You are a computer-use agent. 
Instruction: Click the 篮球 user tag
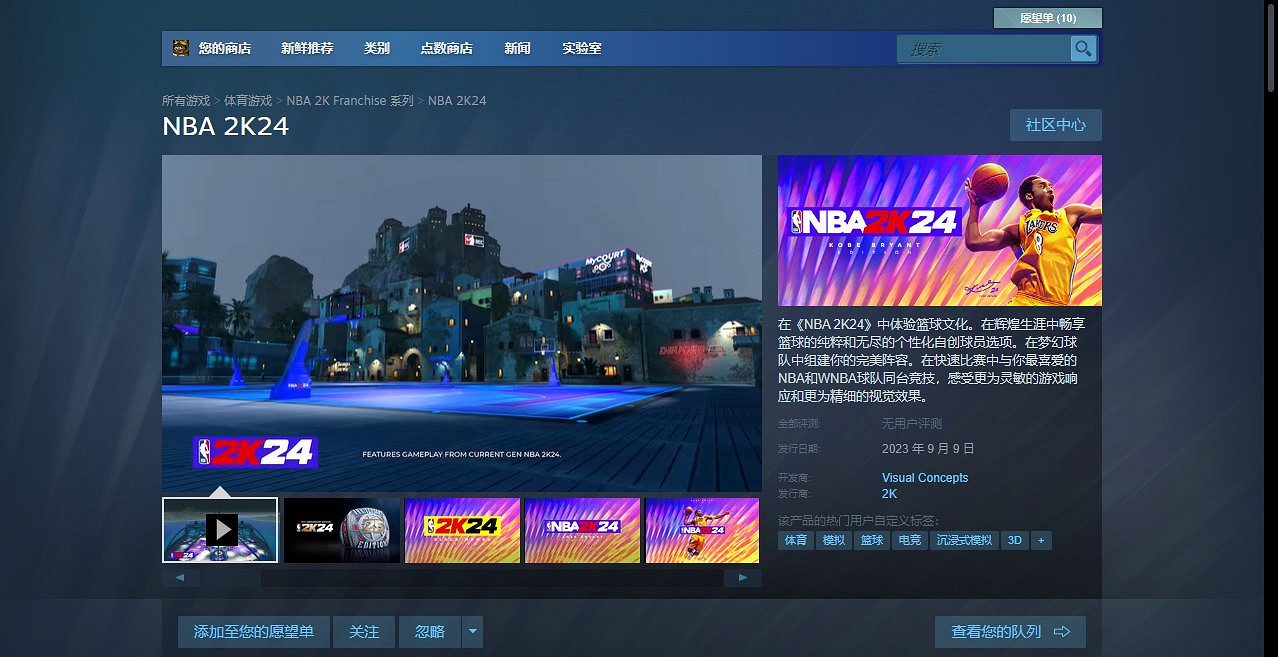coord(870,540)
